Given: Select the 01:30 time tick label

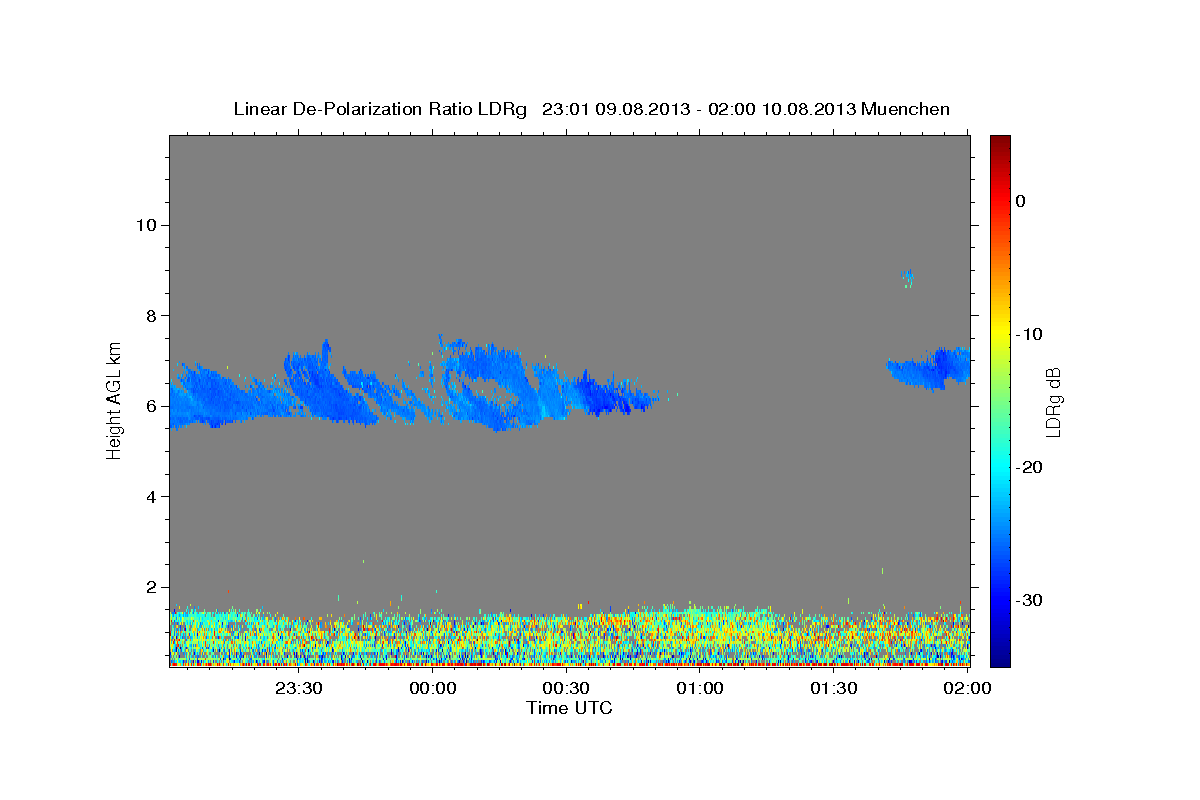Looking at the screenshot, I should point(833,688).
